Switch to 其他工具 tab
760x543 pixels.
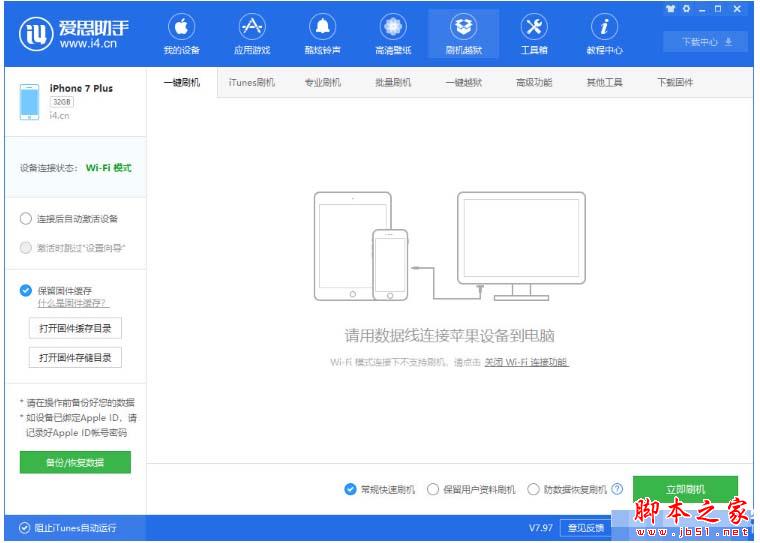[x=604, y=82]
